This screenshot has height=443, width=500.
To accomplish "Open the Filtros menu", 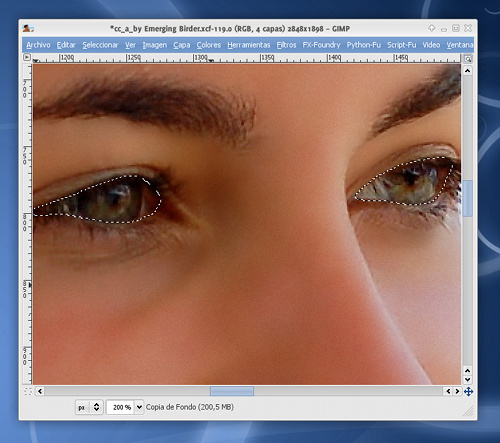I will [286, 45].
